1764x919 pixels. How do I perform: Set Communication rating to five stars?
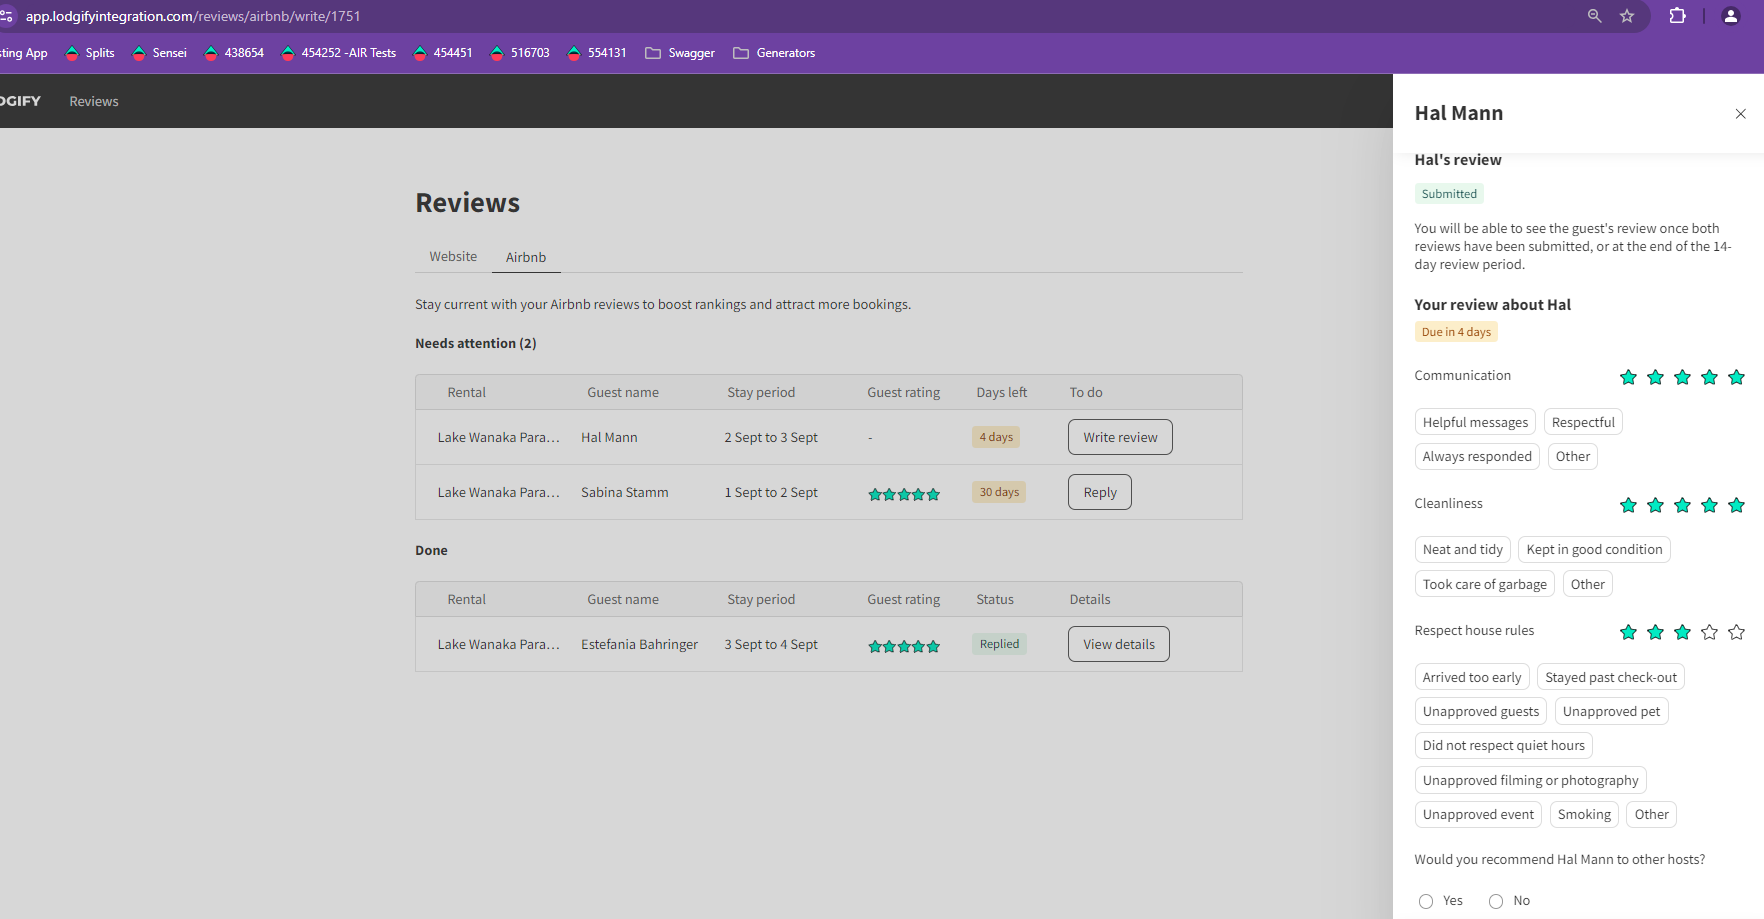point(1736,377)
